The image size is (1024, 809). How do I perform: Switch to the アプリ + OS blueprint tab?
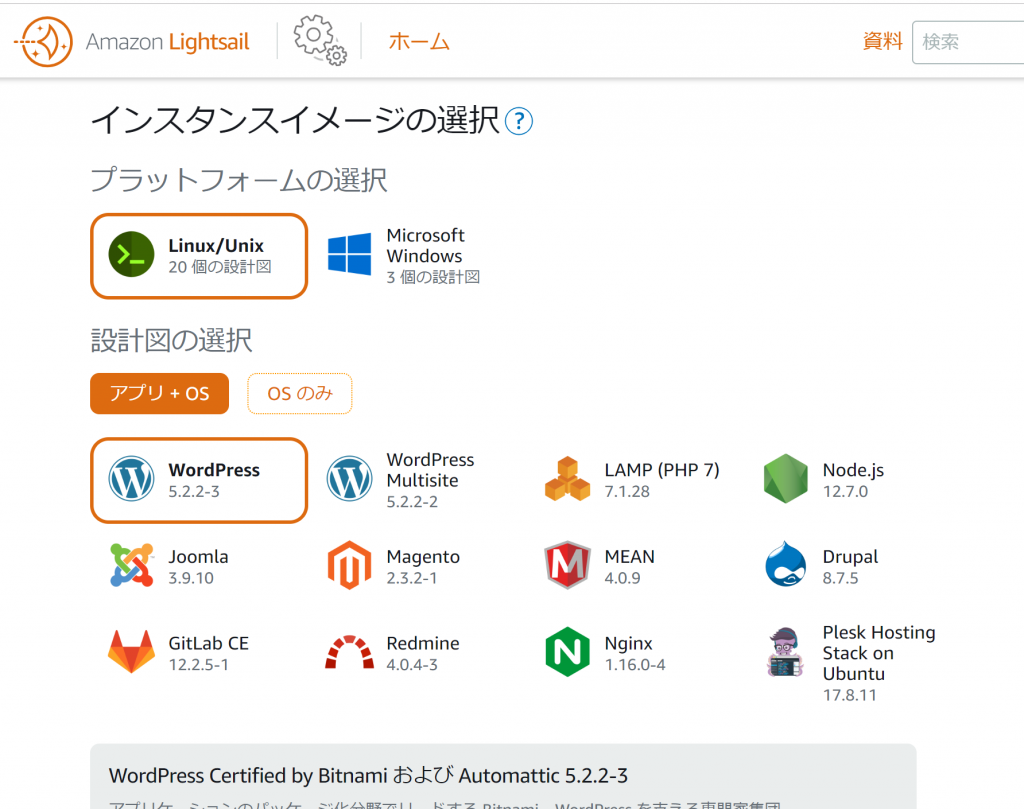coord(159,394)
